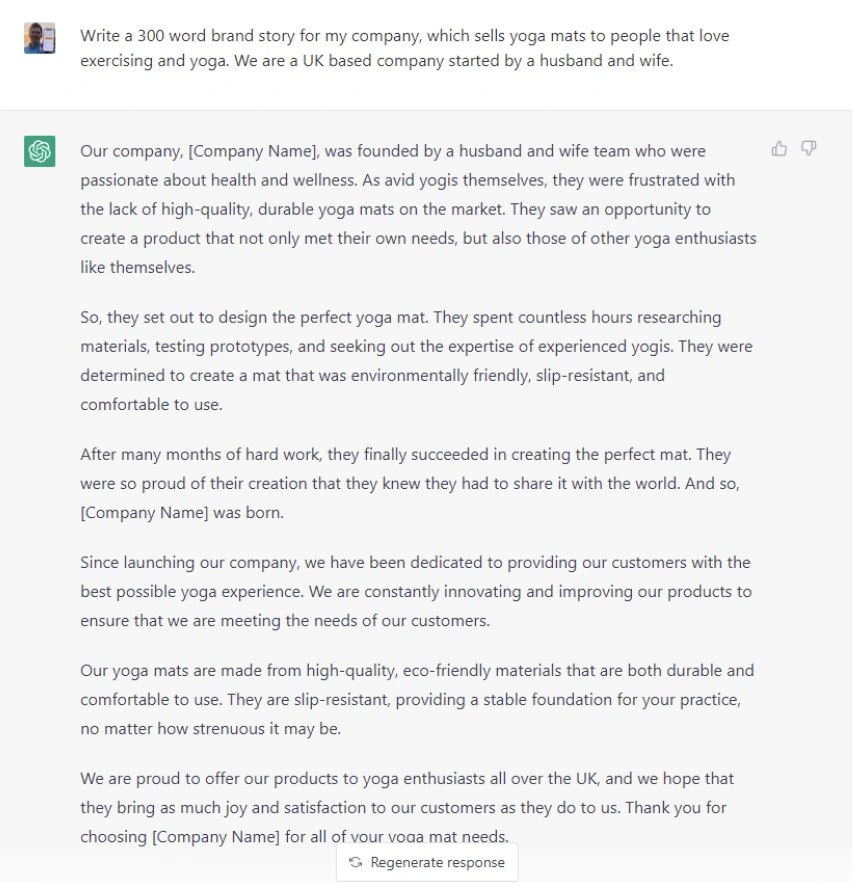Click Regenerate response to get a new answer
The image size is (854, 888).
click(426, 863)
